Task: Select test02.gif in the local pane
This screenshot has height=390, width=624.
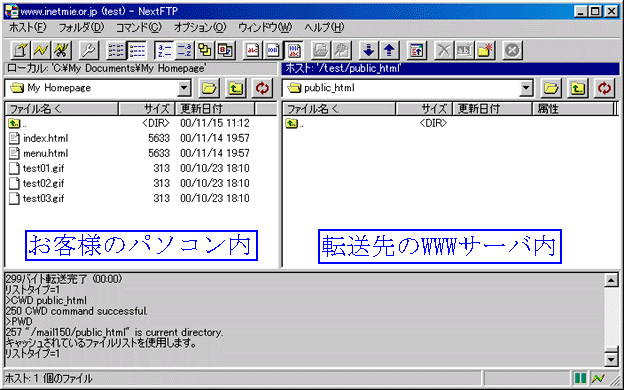Action: [x=43, y=183]
